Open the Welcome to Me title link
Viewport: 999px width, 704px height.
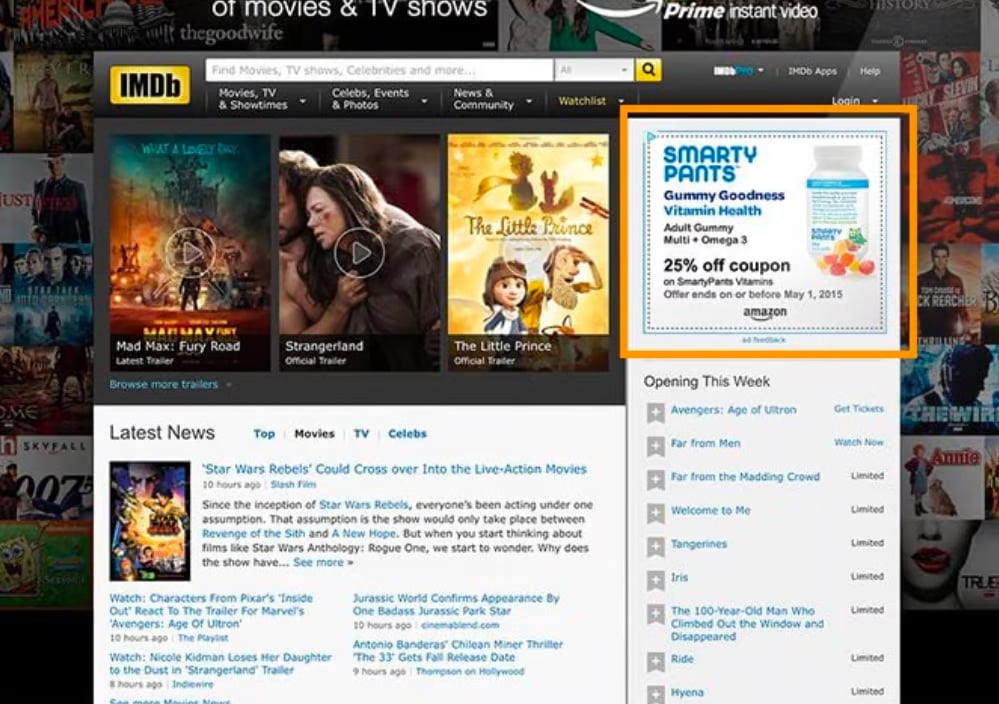click(x=710, y=510)
